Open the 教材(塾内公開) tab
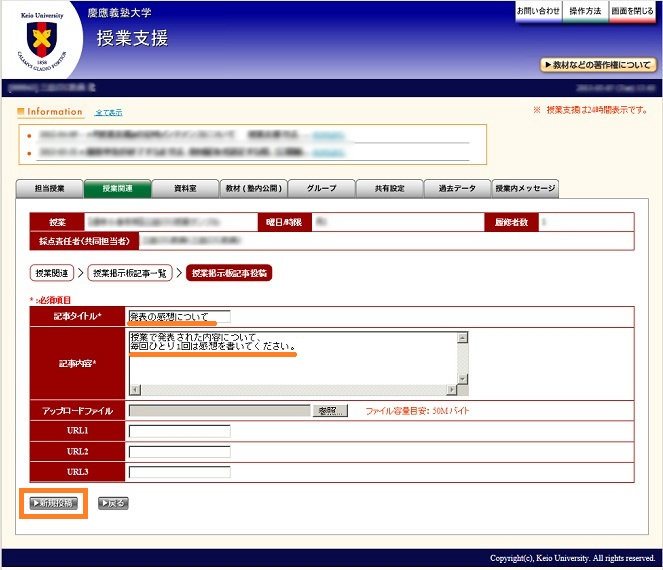 tap(254, 188)
